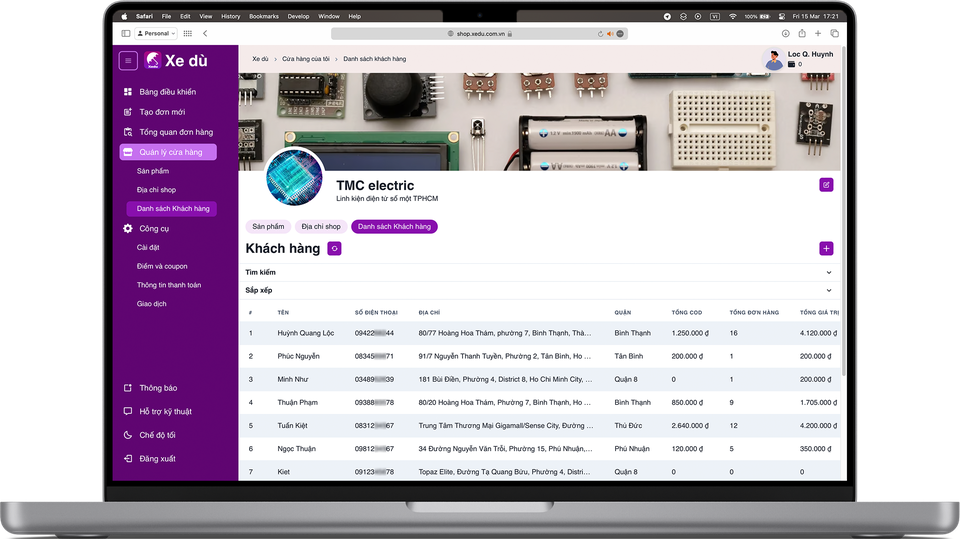Click the purple plus icon to add customer
960x539 pixels.
825,249
